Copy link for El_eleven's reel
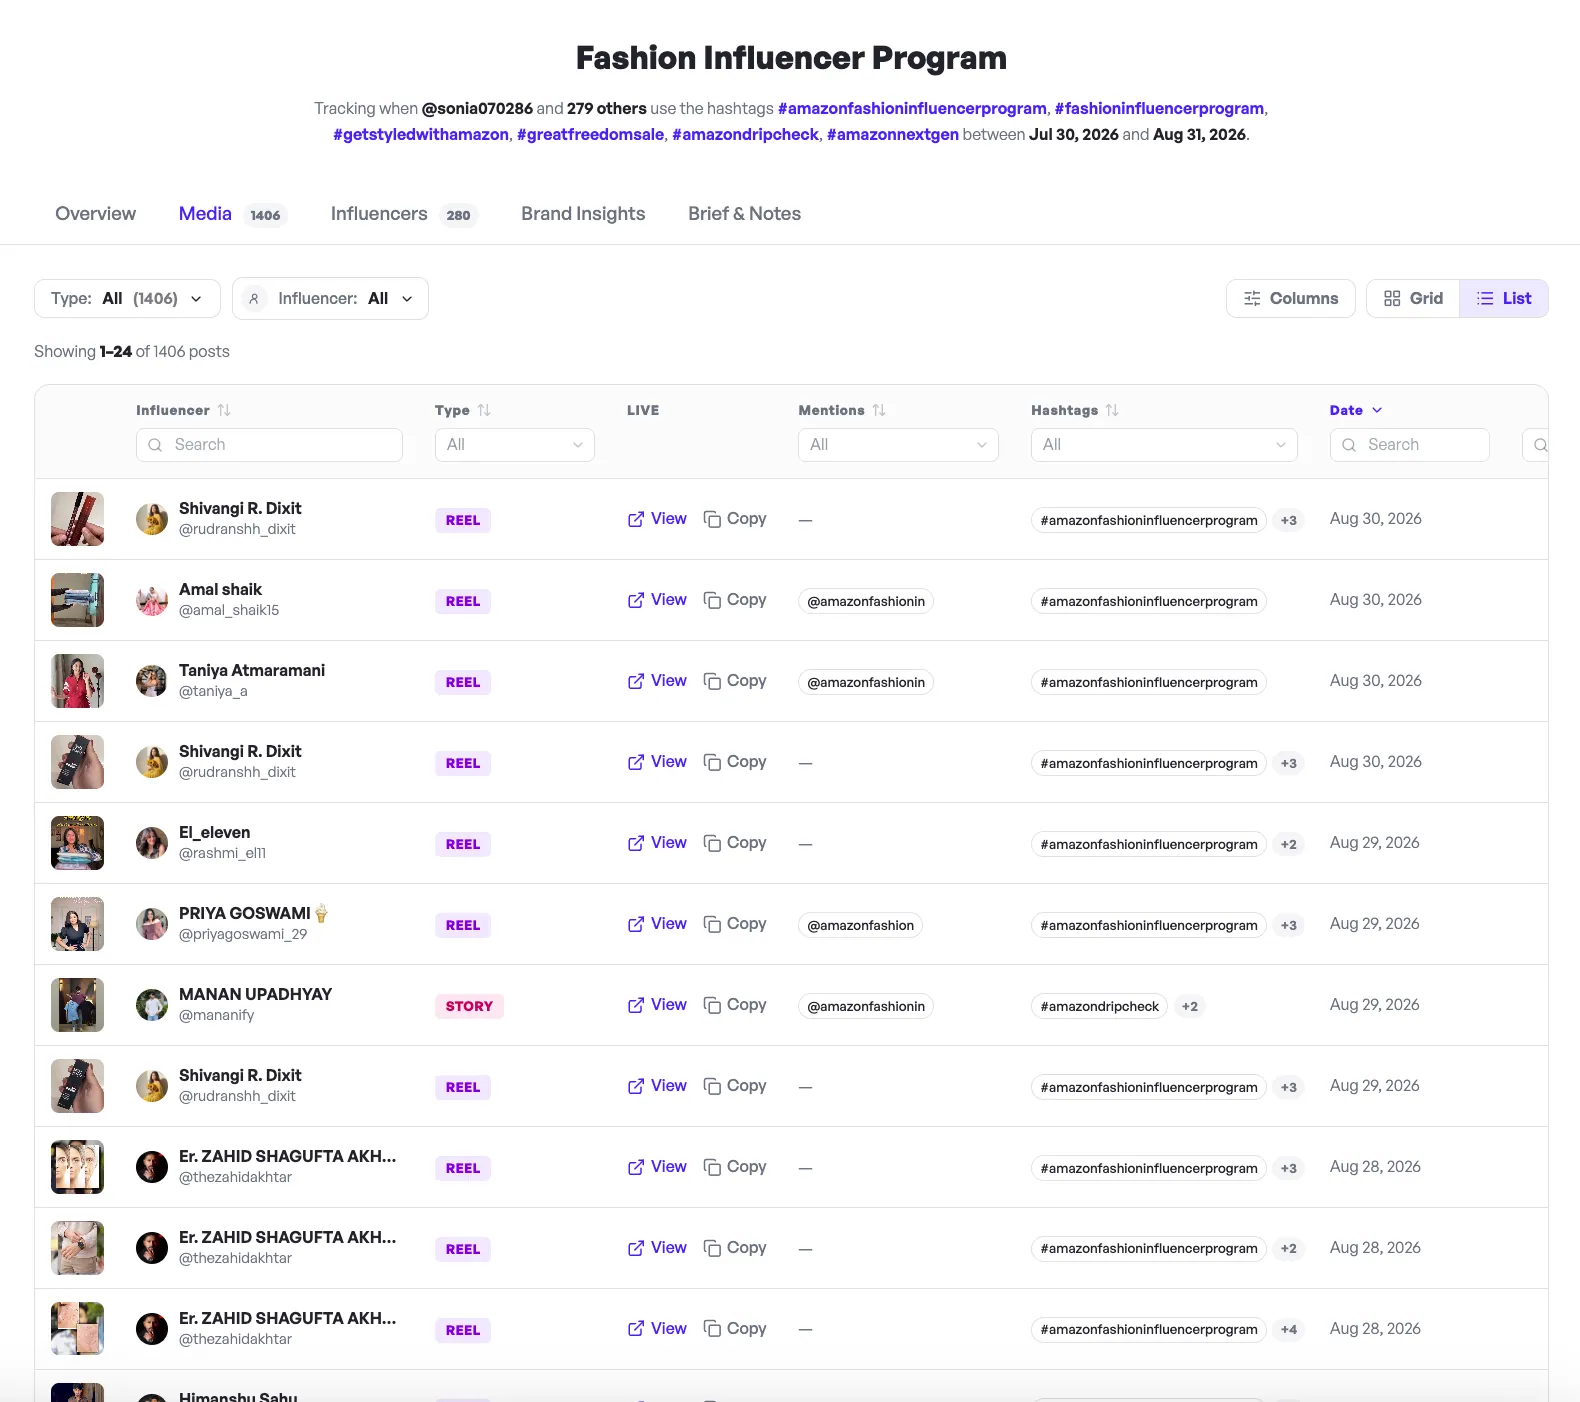The image size is (1580, 1402). click(735, 843)
